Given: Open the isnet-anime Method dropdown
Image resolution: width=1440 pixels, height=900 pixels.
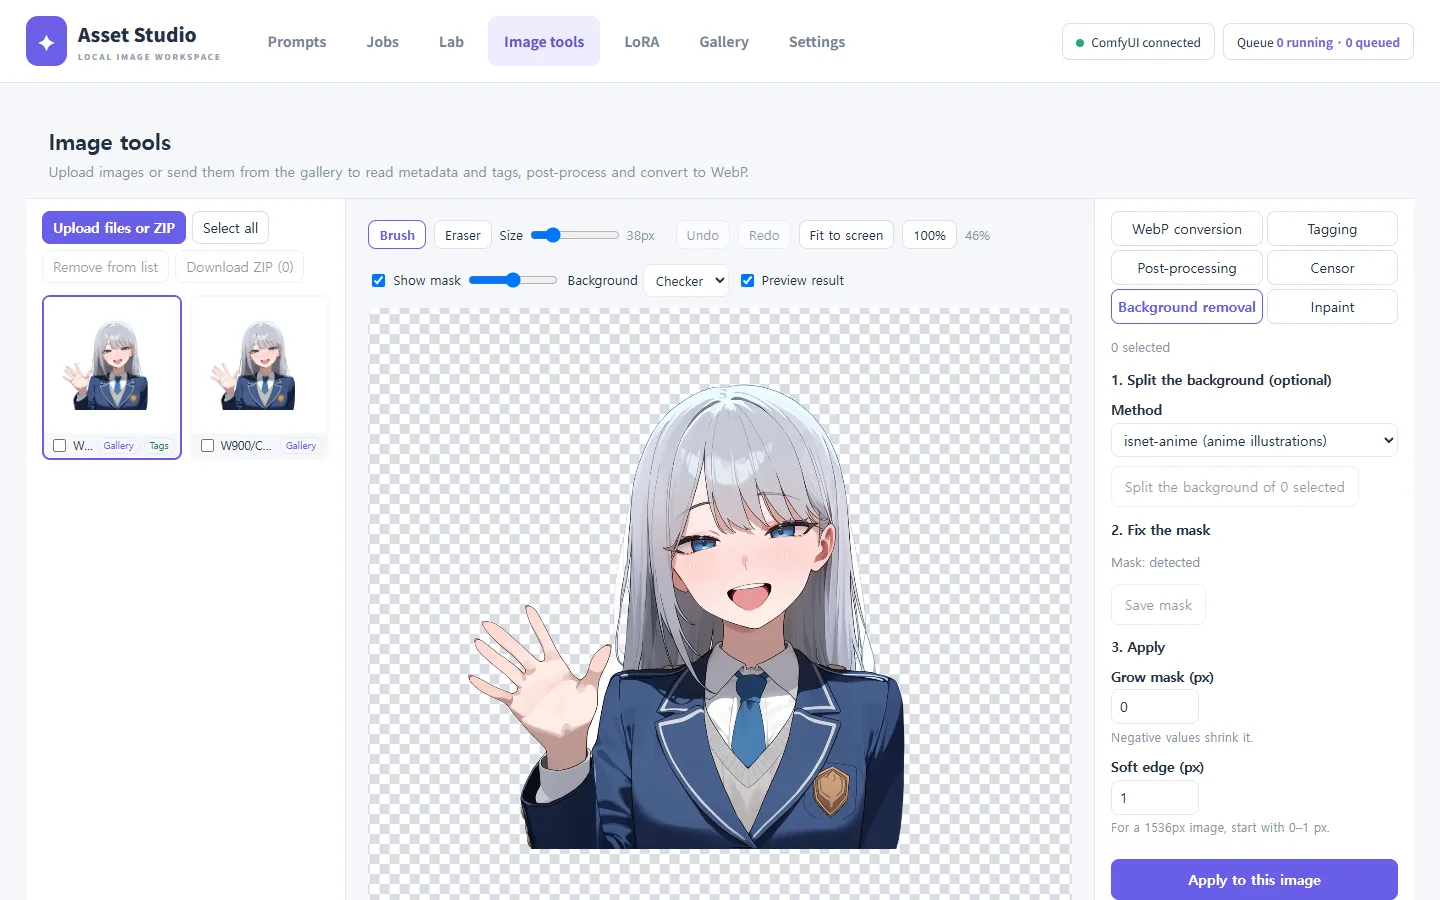Looking at the screenshot, I should [x=1254, y=440].
